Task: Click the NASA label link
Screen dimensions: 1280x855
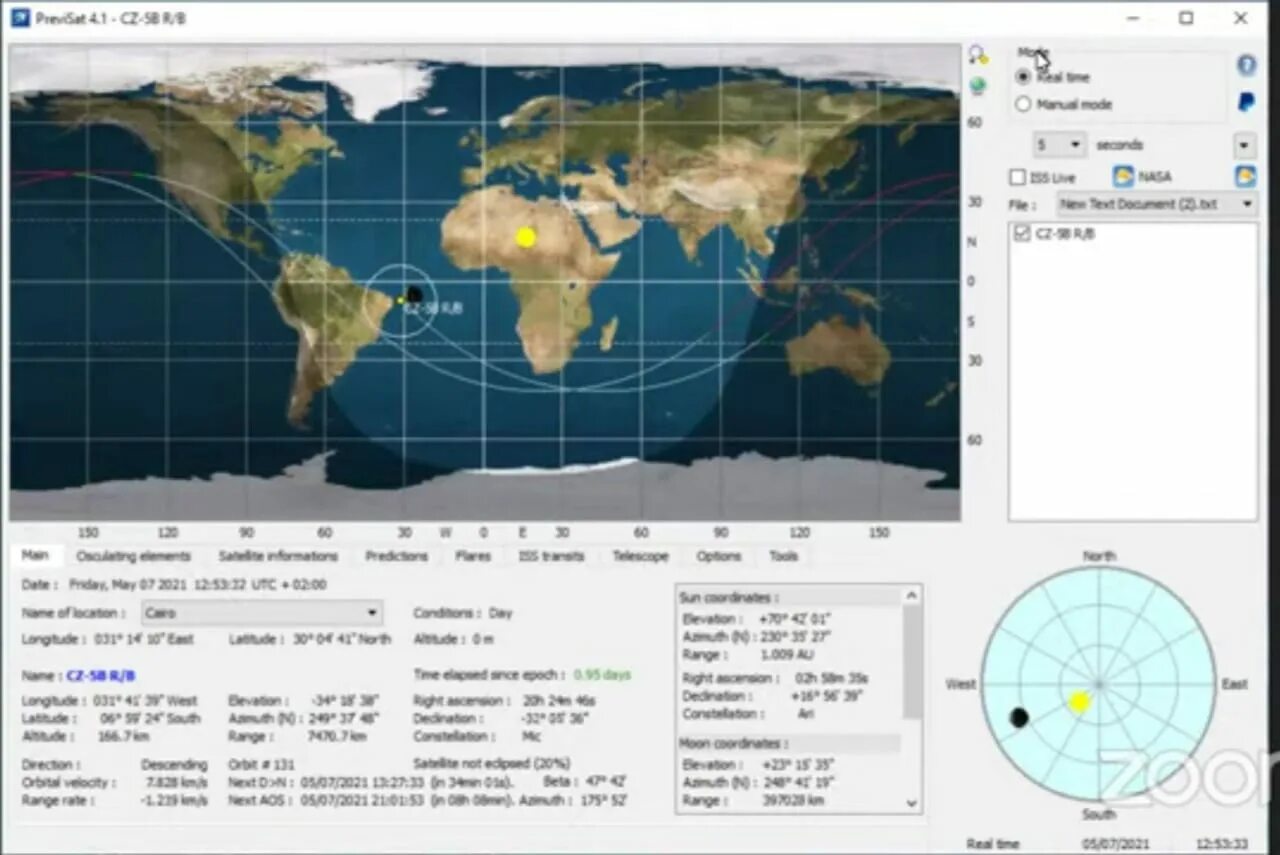Action: point(1155,177)
